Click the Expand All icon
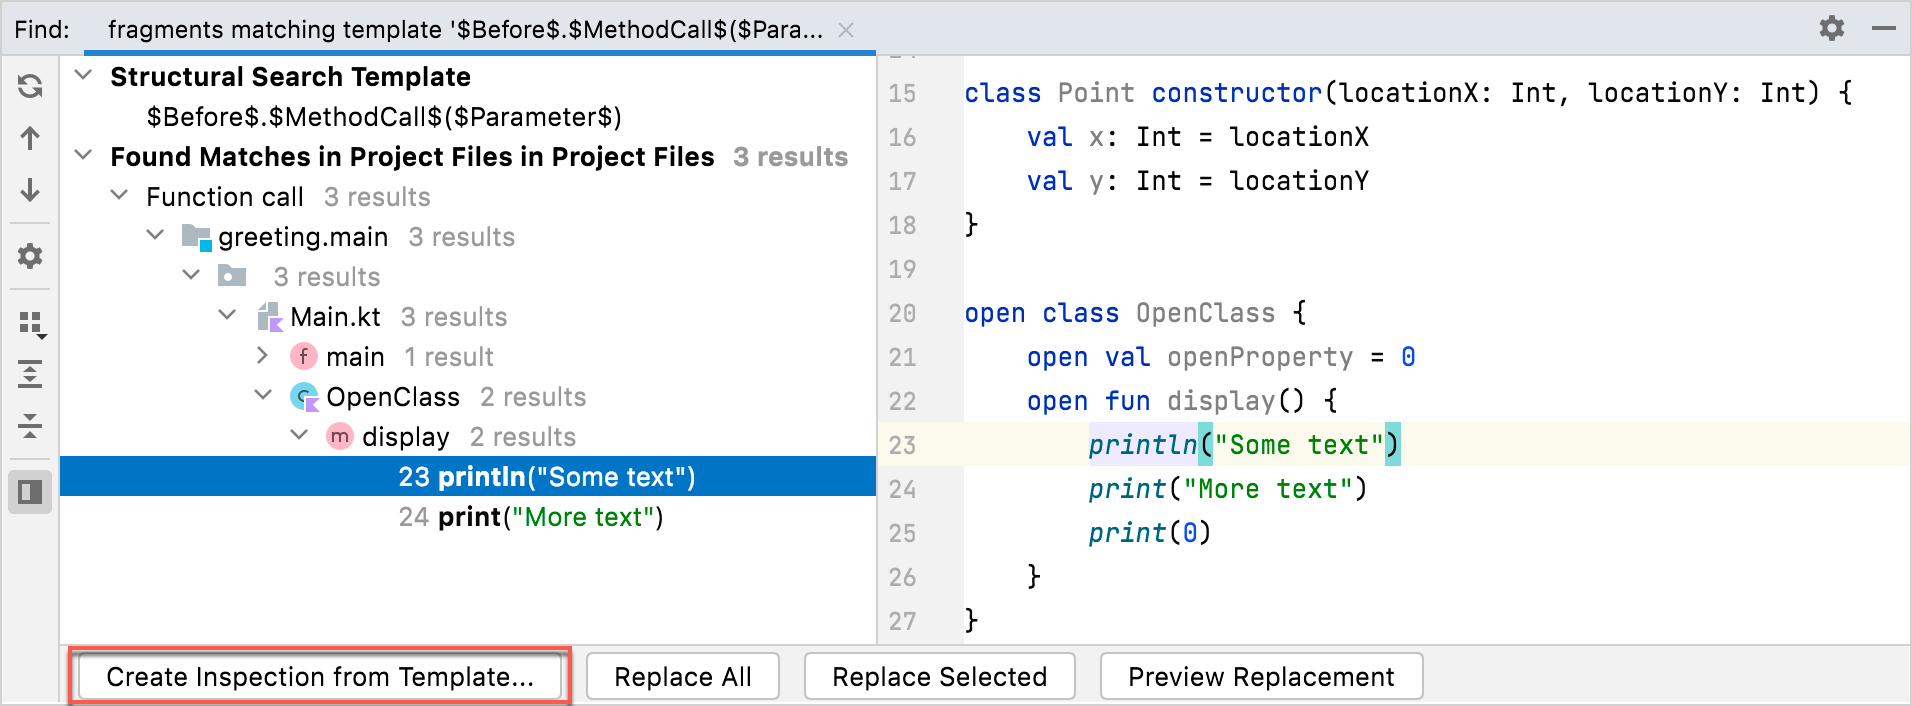This screenshot has width=1912, height=706. (x=30, y=375)
